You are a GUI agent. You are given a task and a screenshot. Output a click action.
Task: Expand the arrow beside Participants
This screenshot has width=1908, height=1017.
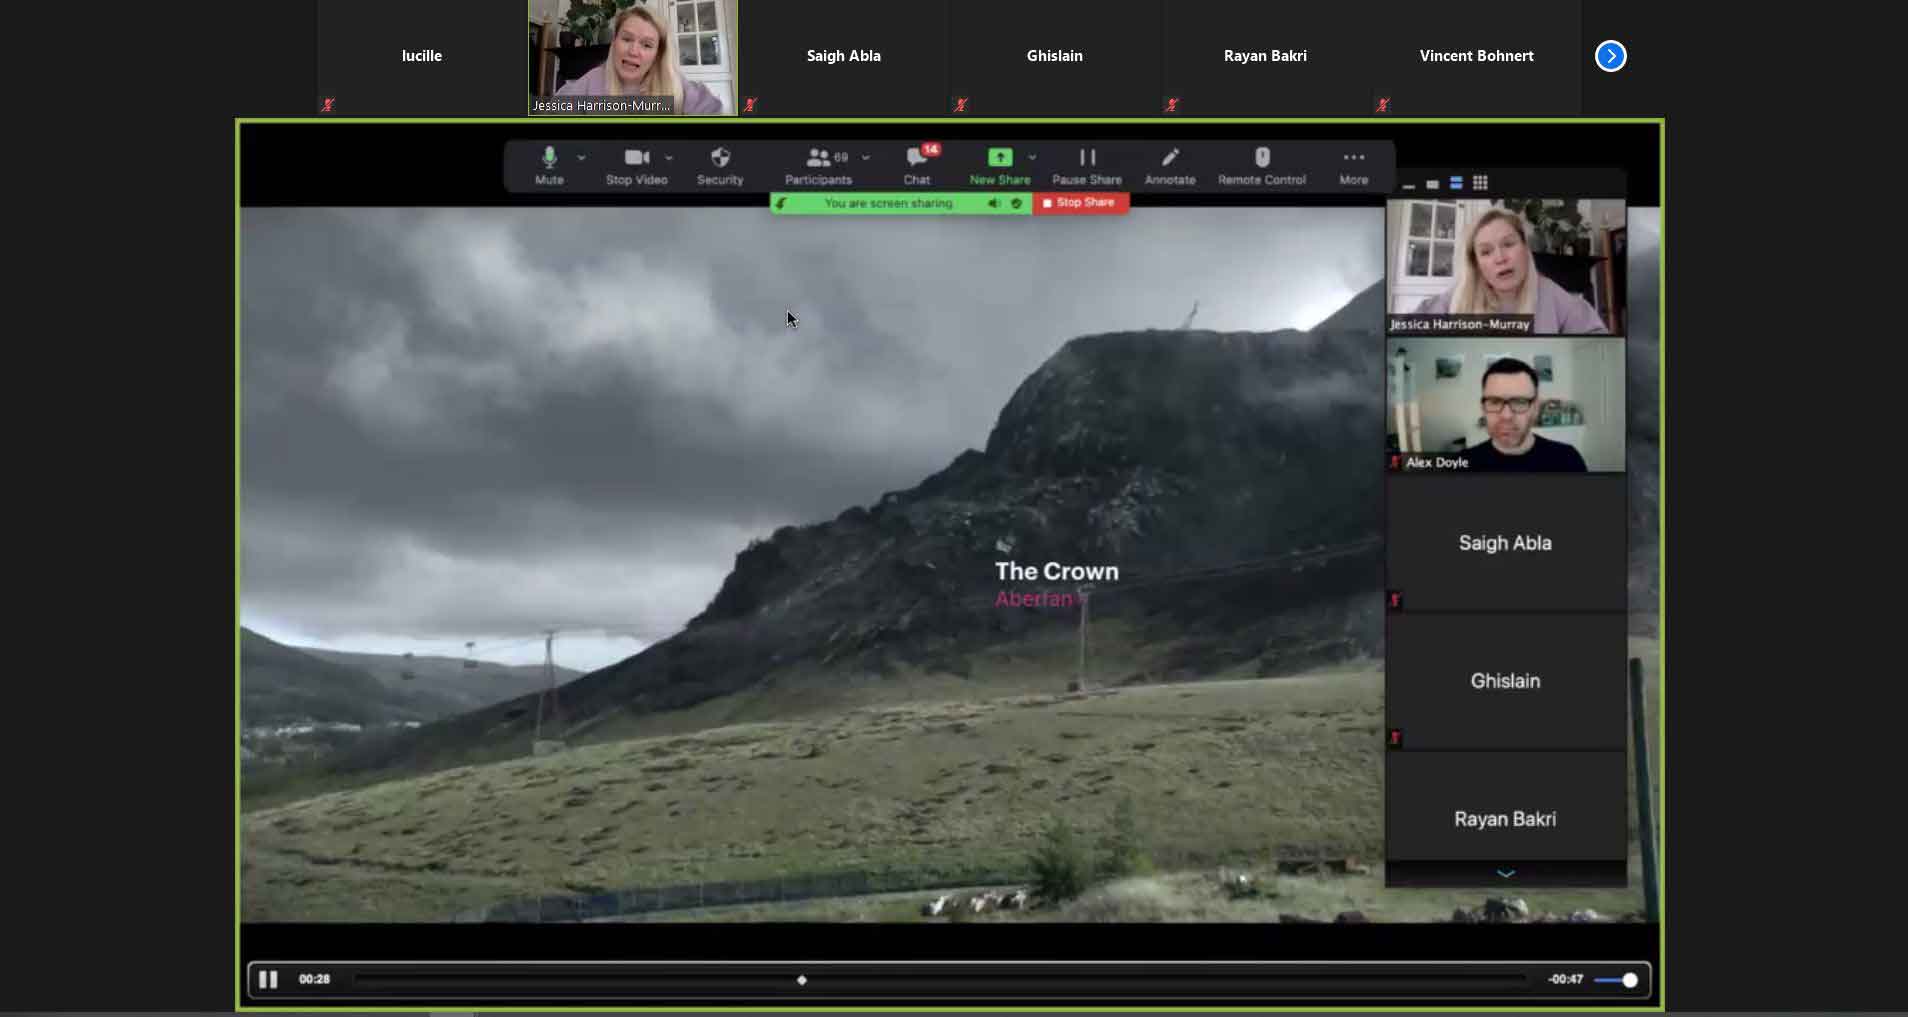[x=866, y=158]
